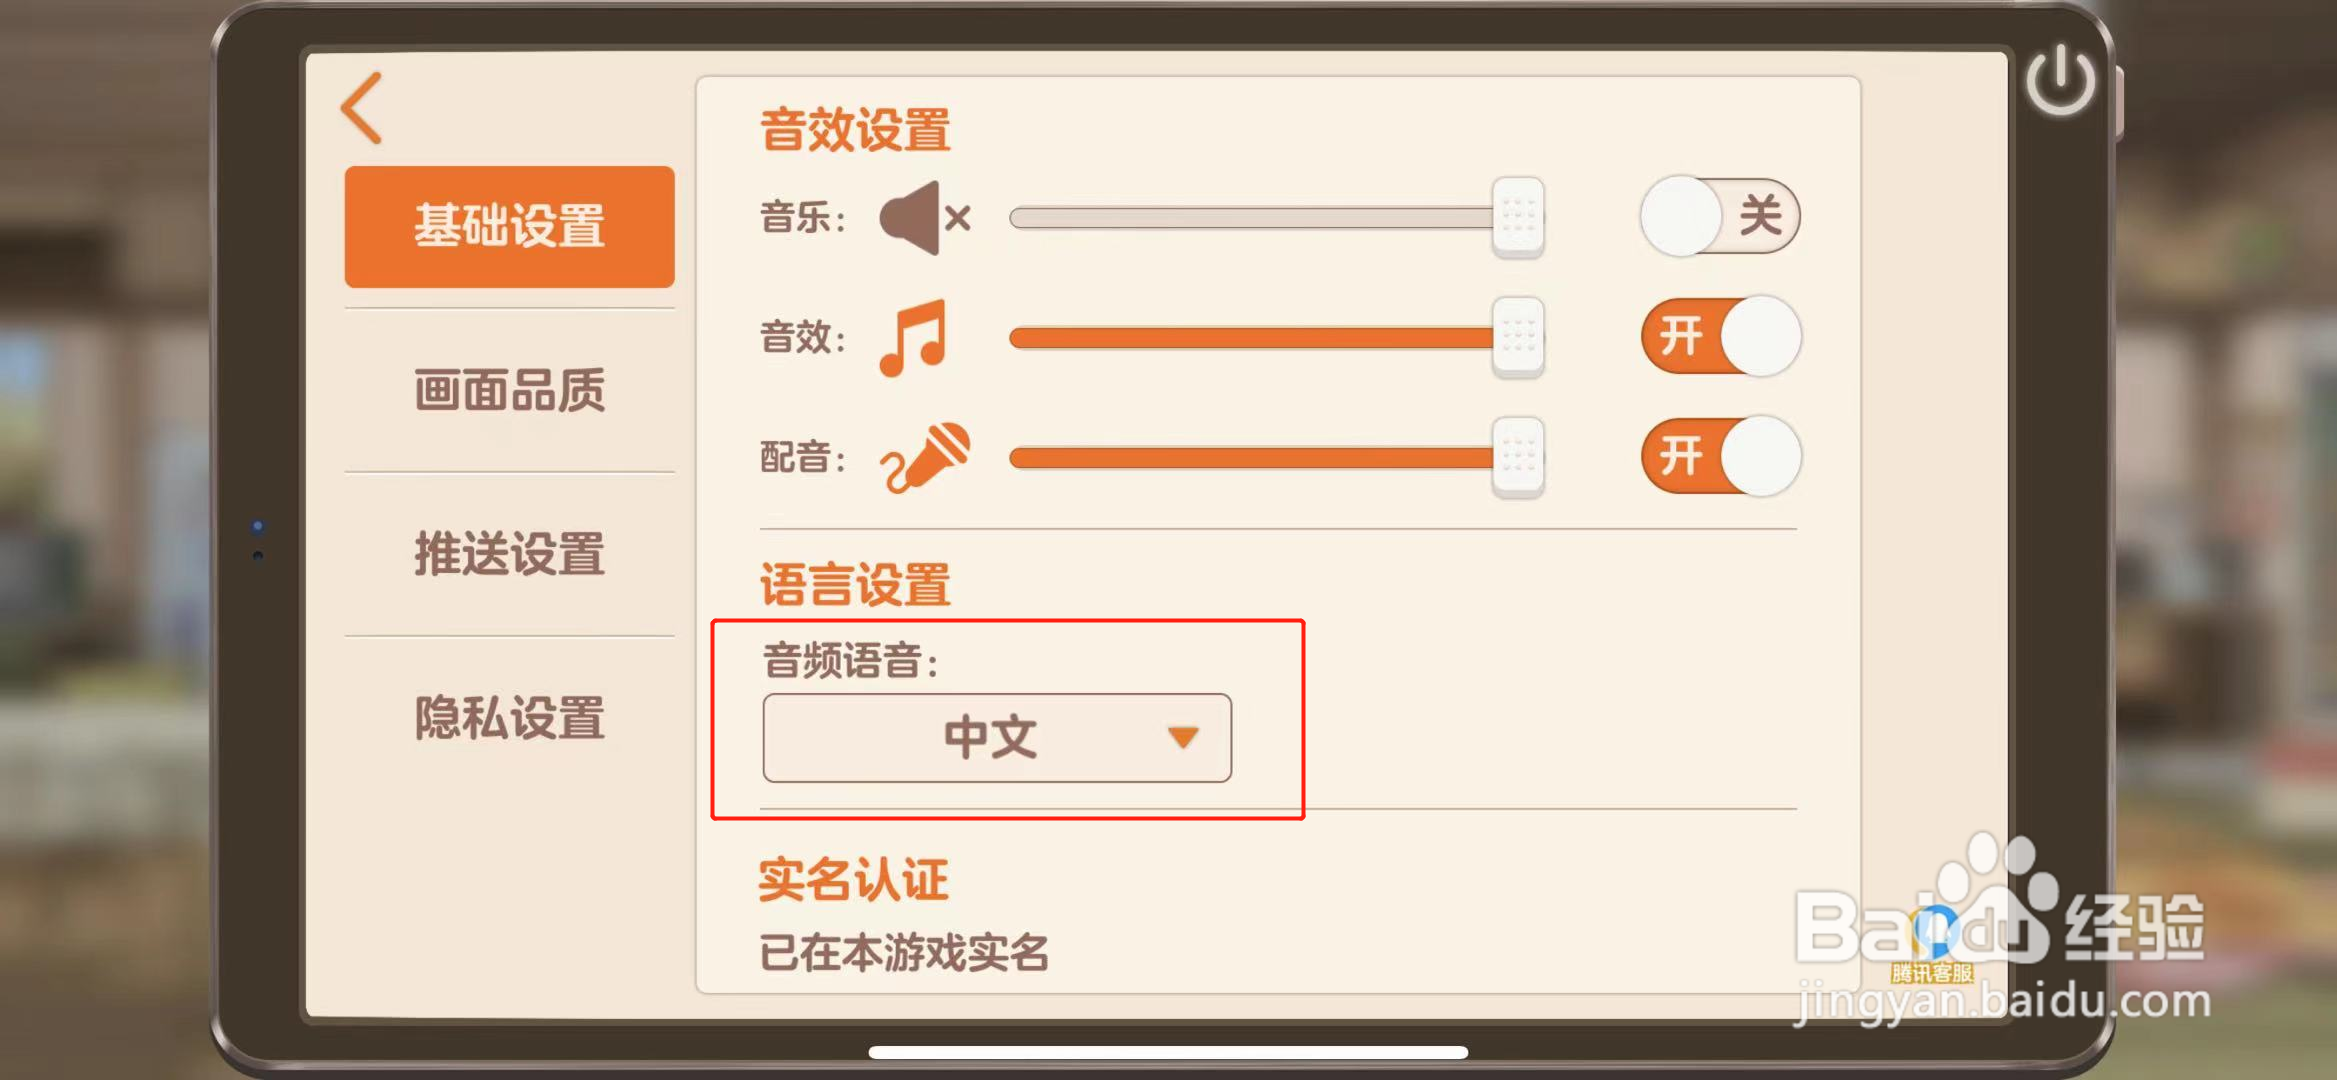This screenshot has width=2337, height=1080.
Task: Turn off the sound effects (音效) toggle
Action: (x=1720, y=337)
